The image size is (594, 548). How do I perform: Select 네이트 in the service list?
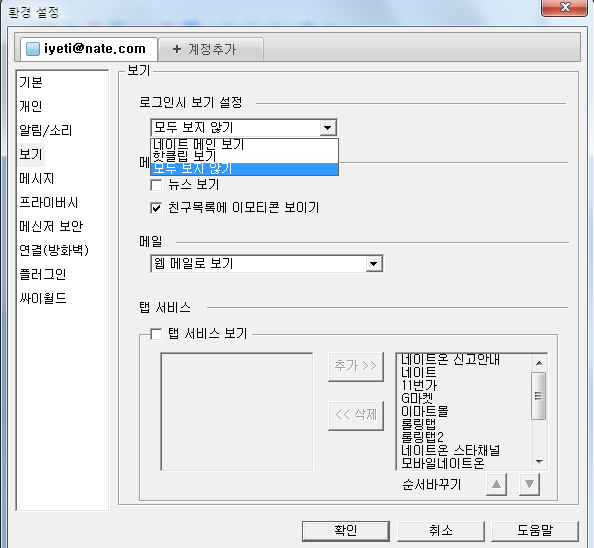[x=419, y=372]
